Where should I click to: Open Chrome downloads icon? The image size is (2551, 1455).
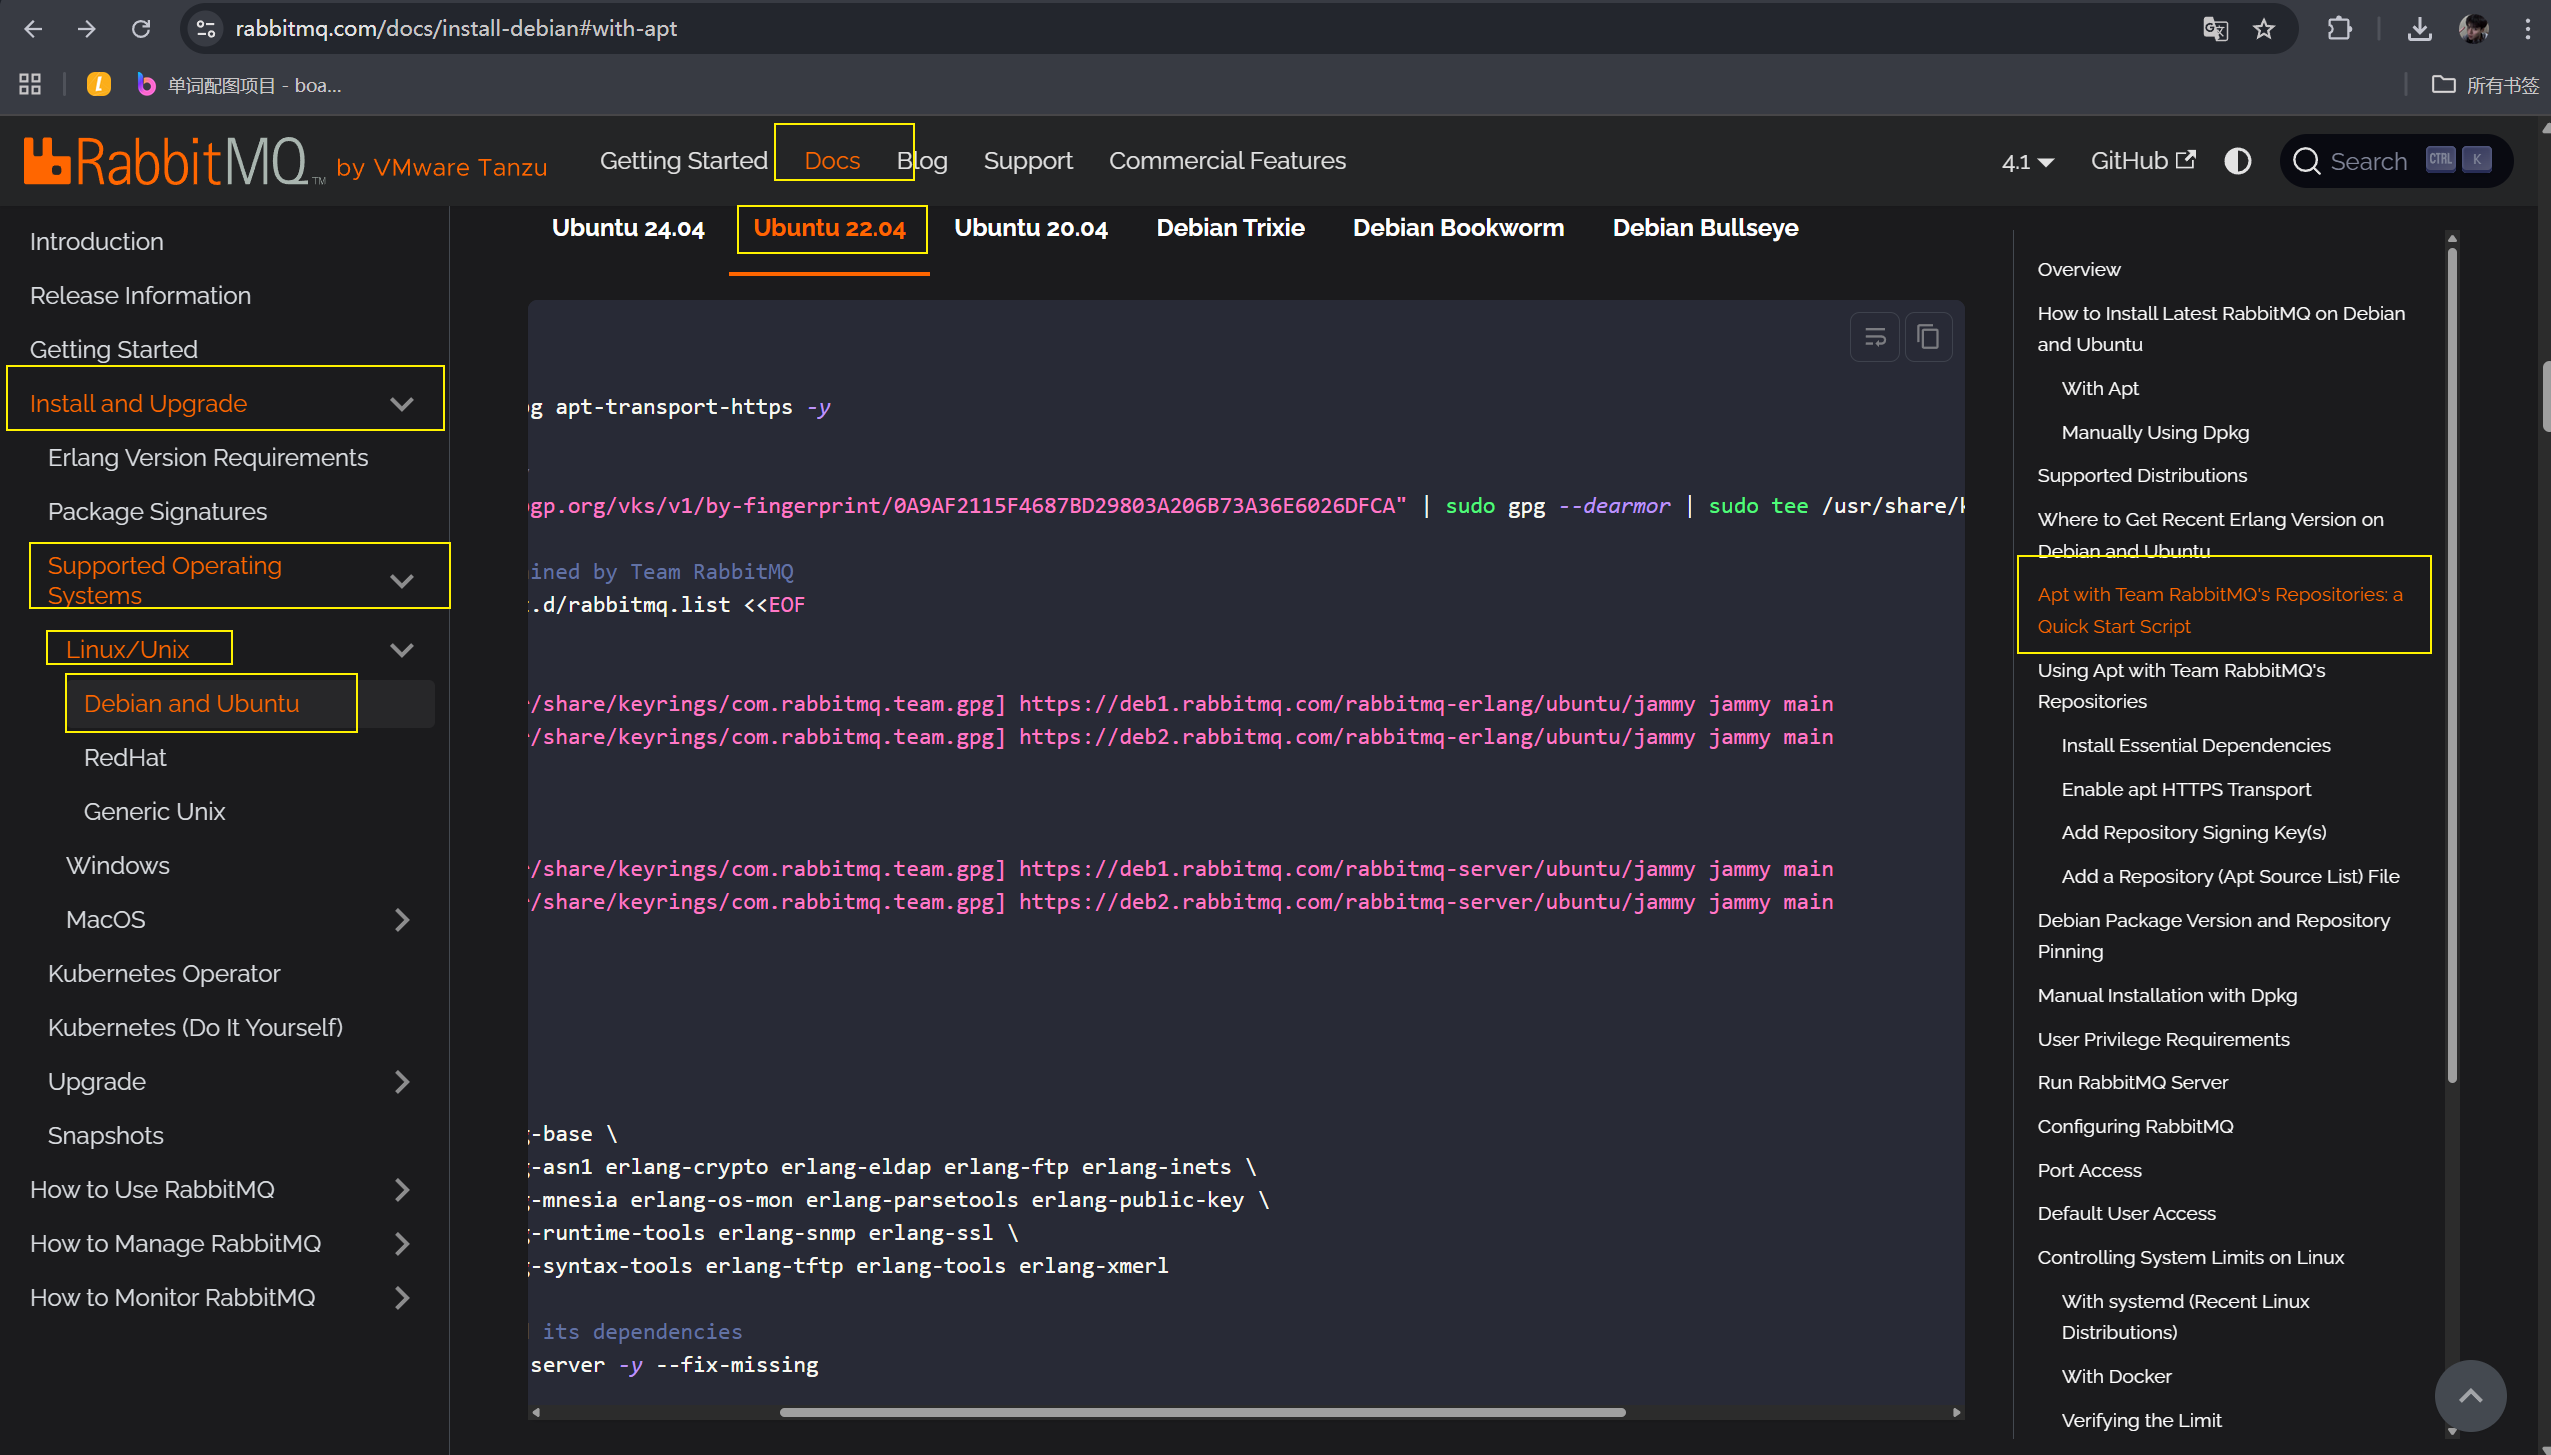pos(2419,29)
